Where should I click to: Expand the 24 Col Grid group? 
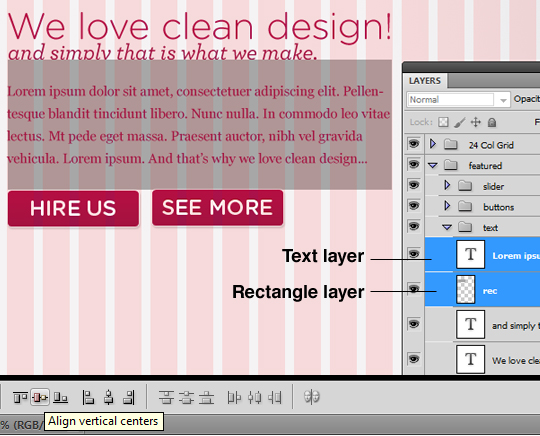pos(433,144)
